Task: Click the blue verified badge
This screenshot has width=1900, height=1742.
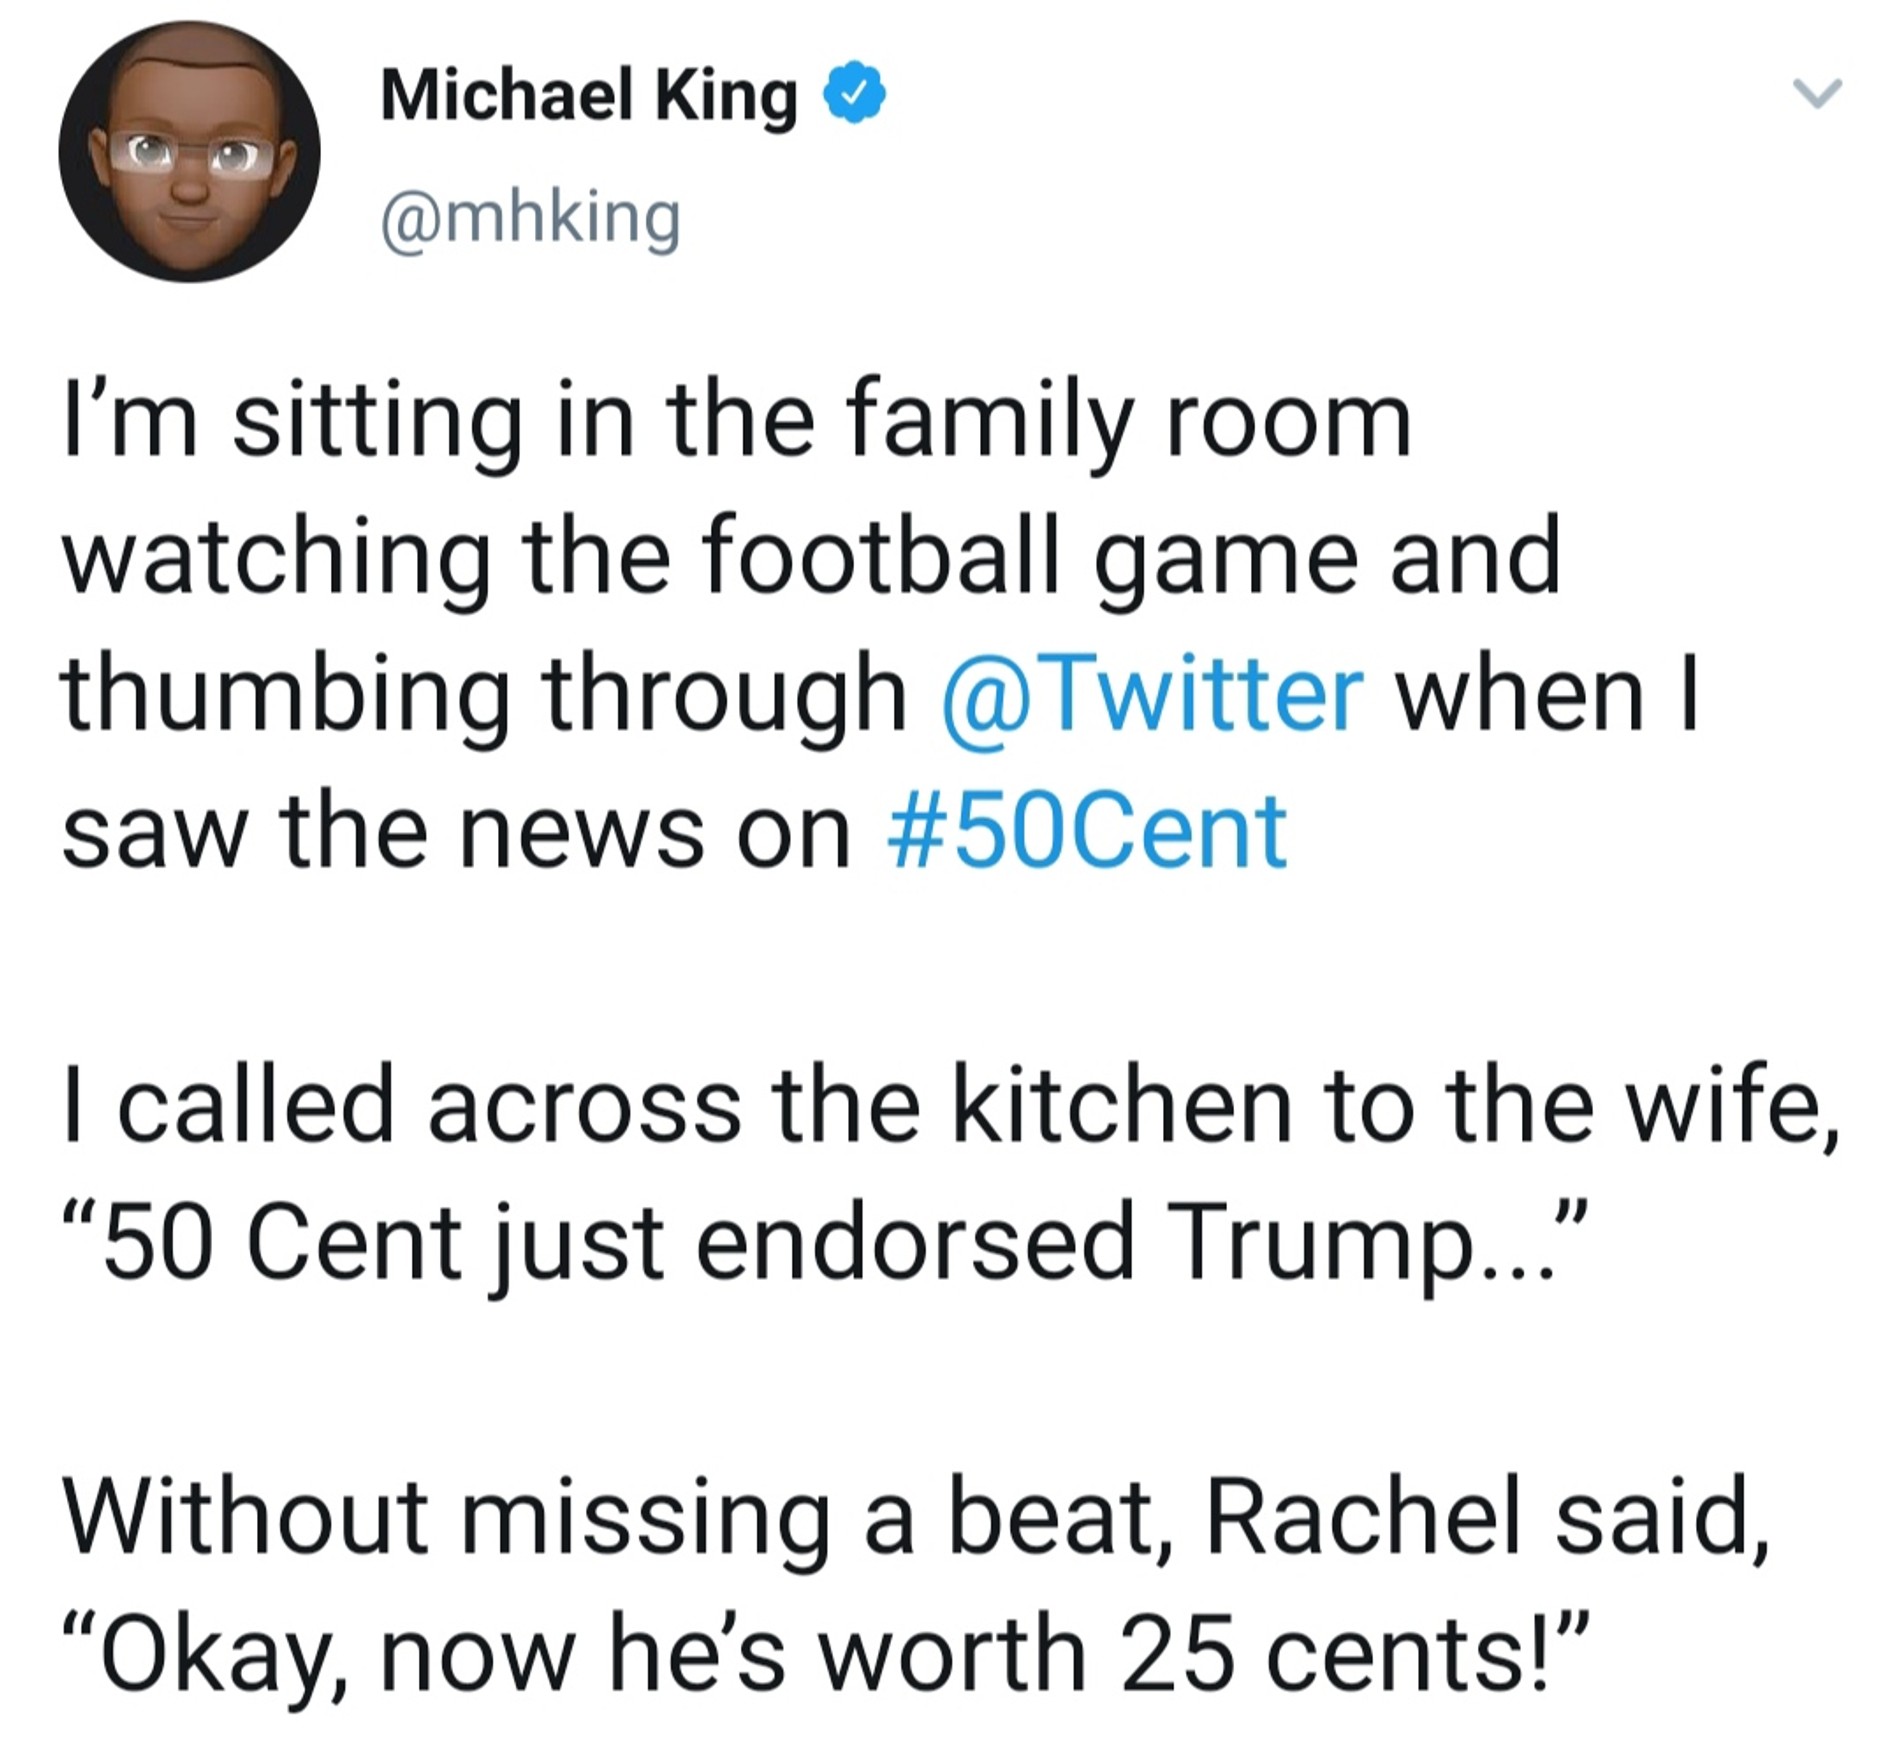Action: [853, 93]
